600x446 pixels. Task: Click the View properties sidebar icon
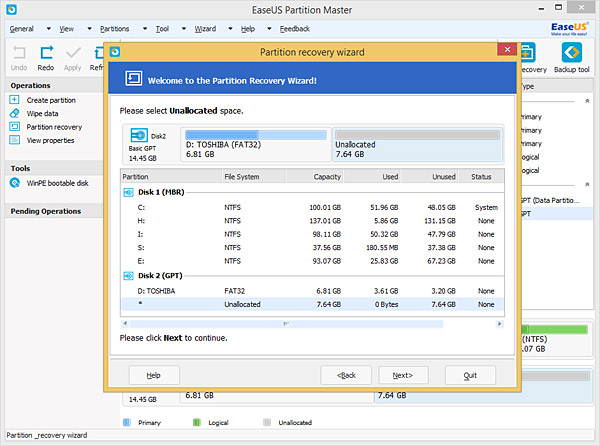(14, 140)
